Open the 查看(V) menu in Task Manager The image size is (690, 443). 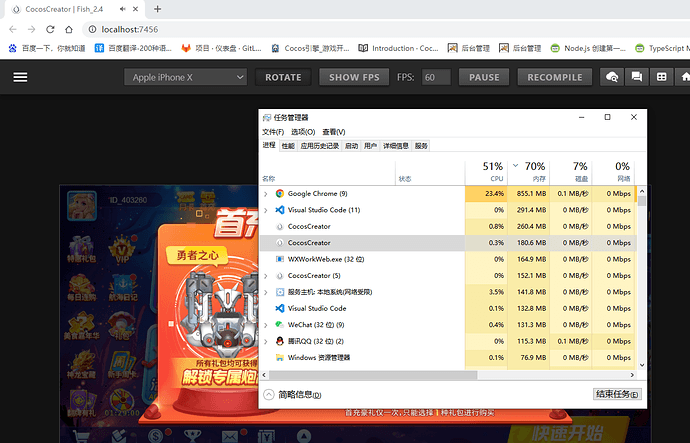pyautogui.click(x=334, y=132)
